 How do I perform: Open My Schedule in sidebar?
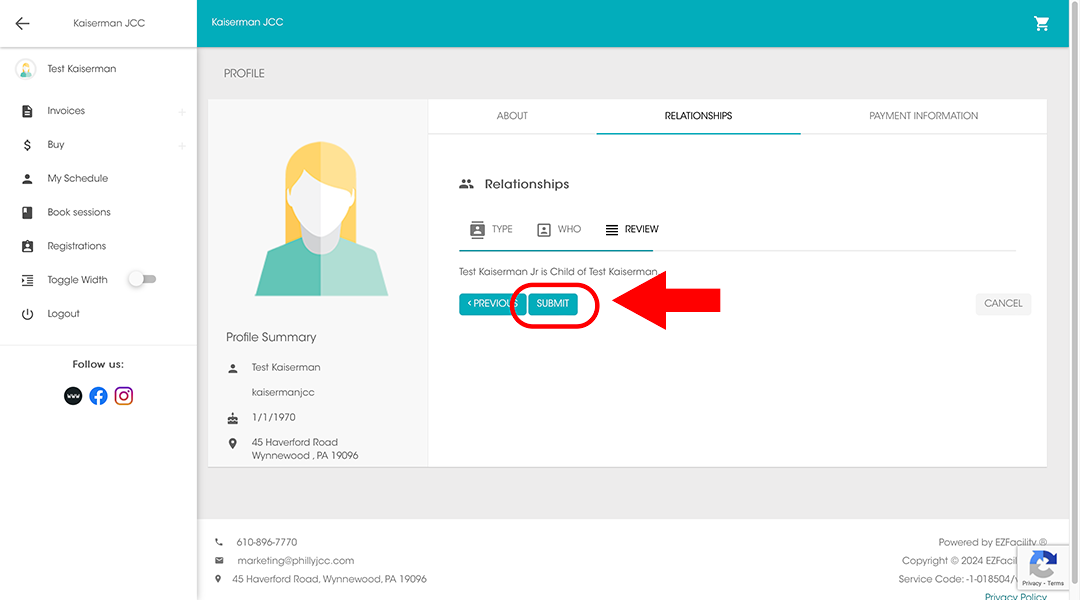[77, 178]
